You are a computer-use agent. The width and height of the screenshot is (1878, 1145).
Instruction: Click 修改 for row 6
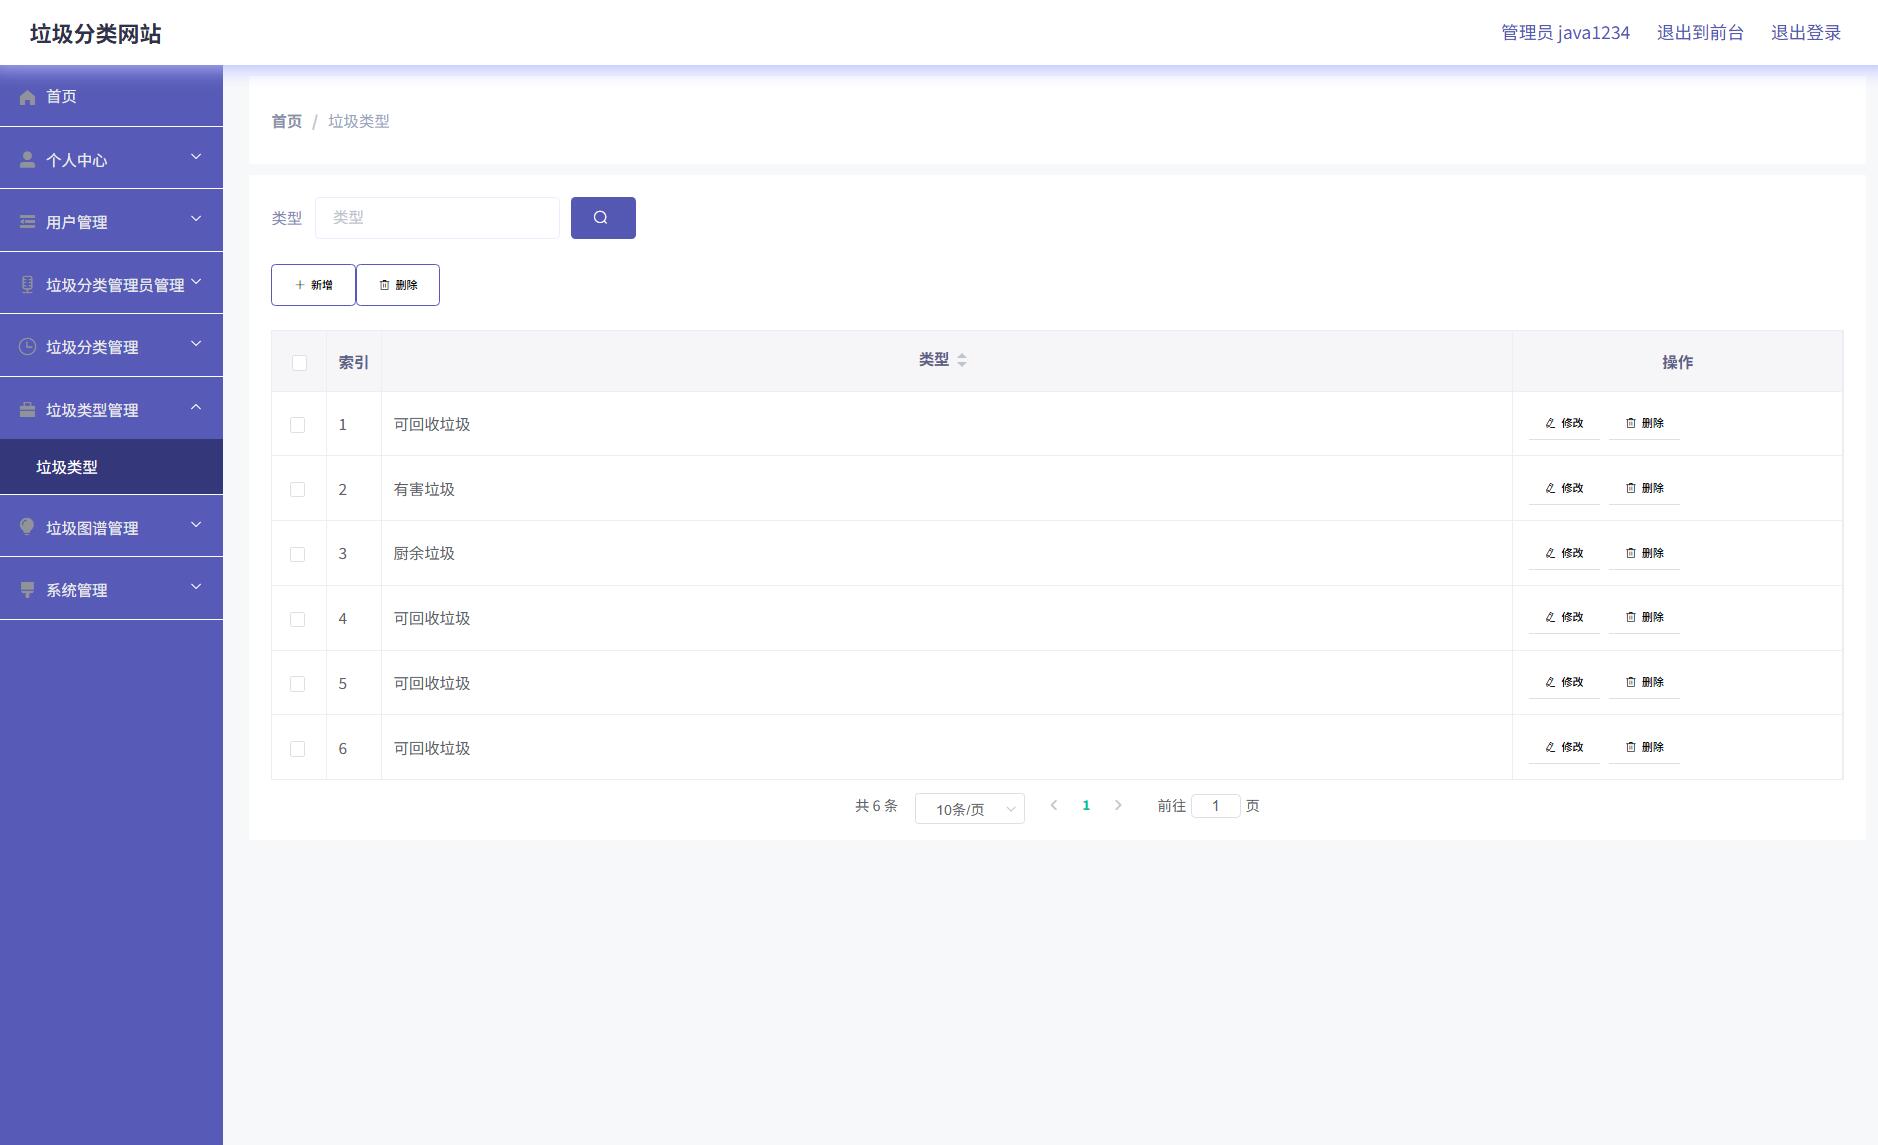pos(1564,747)
